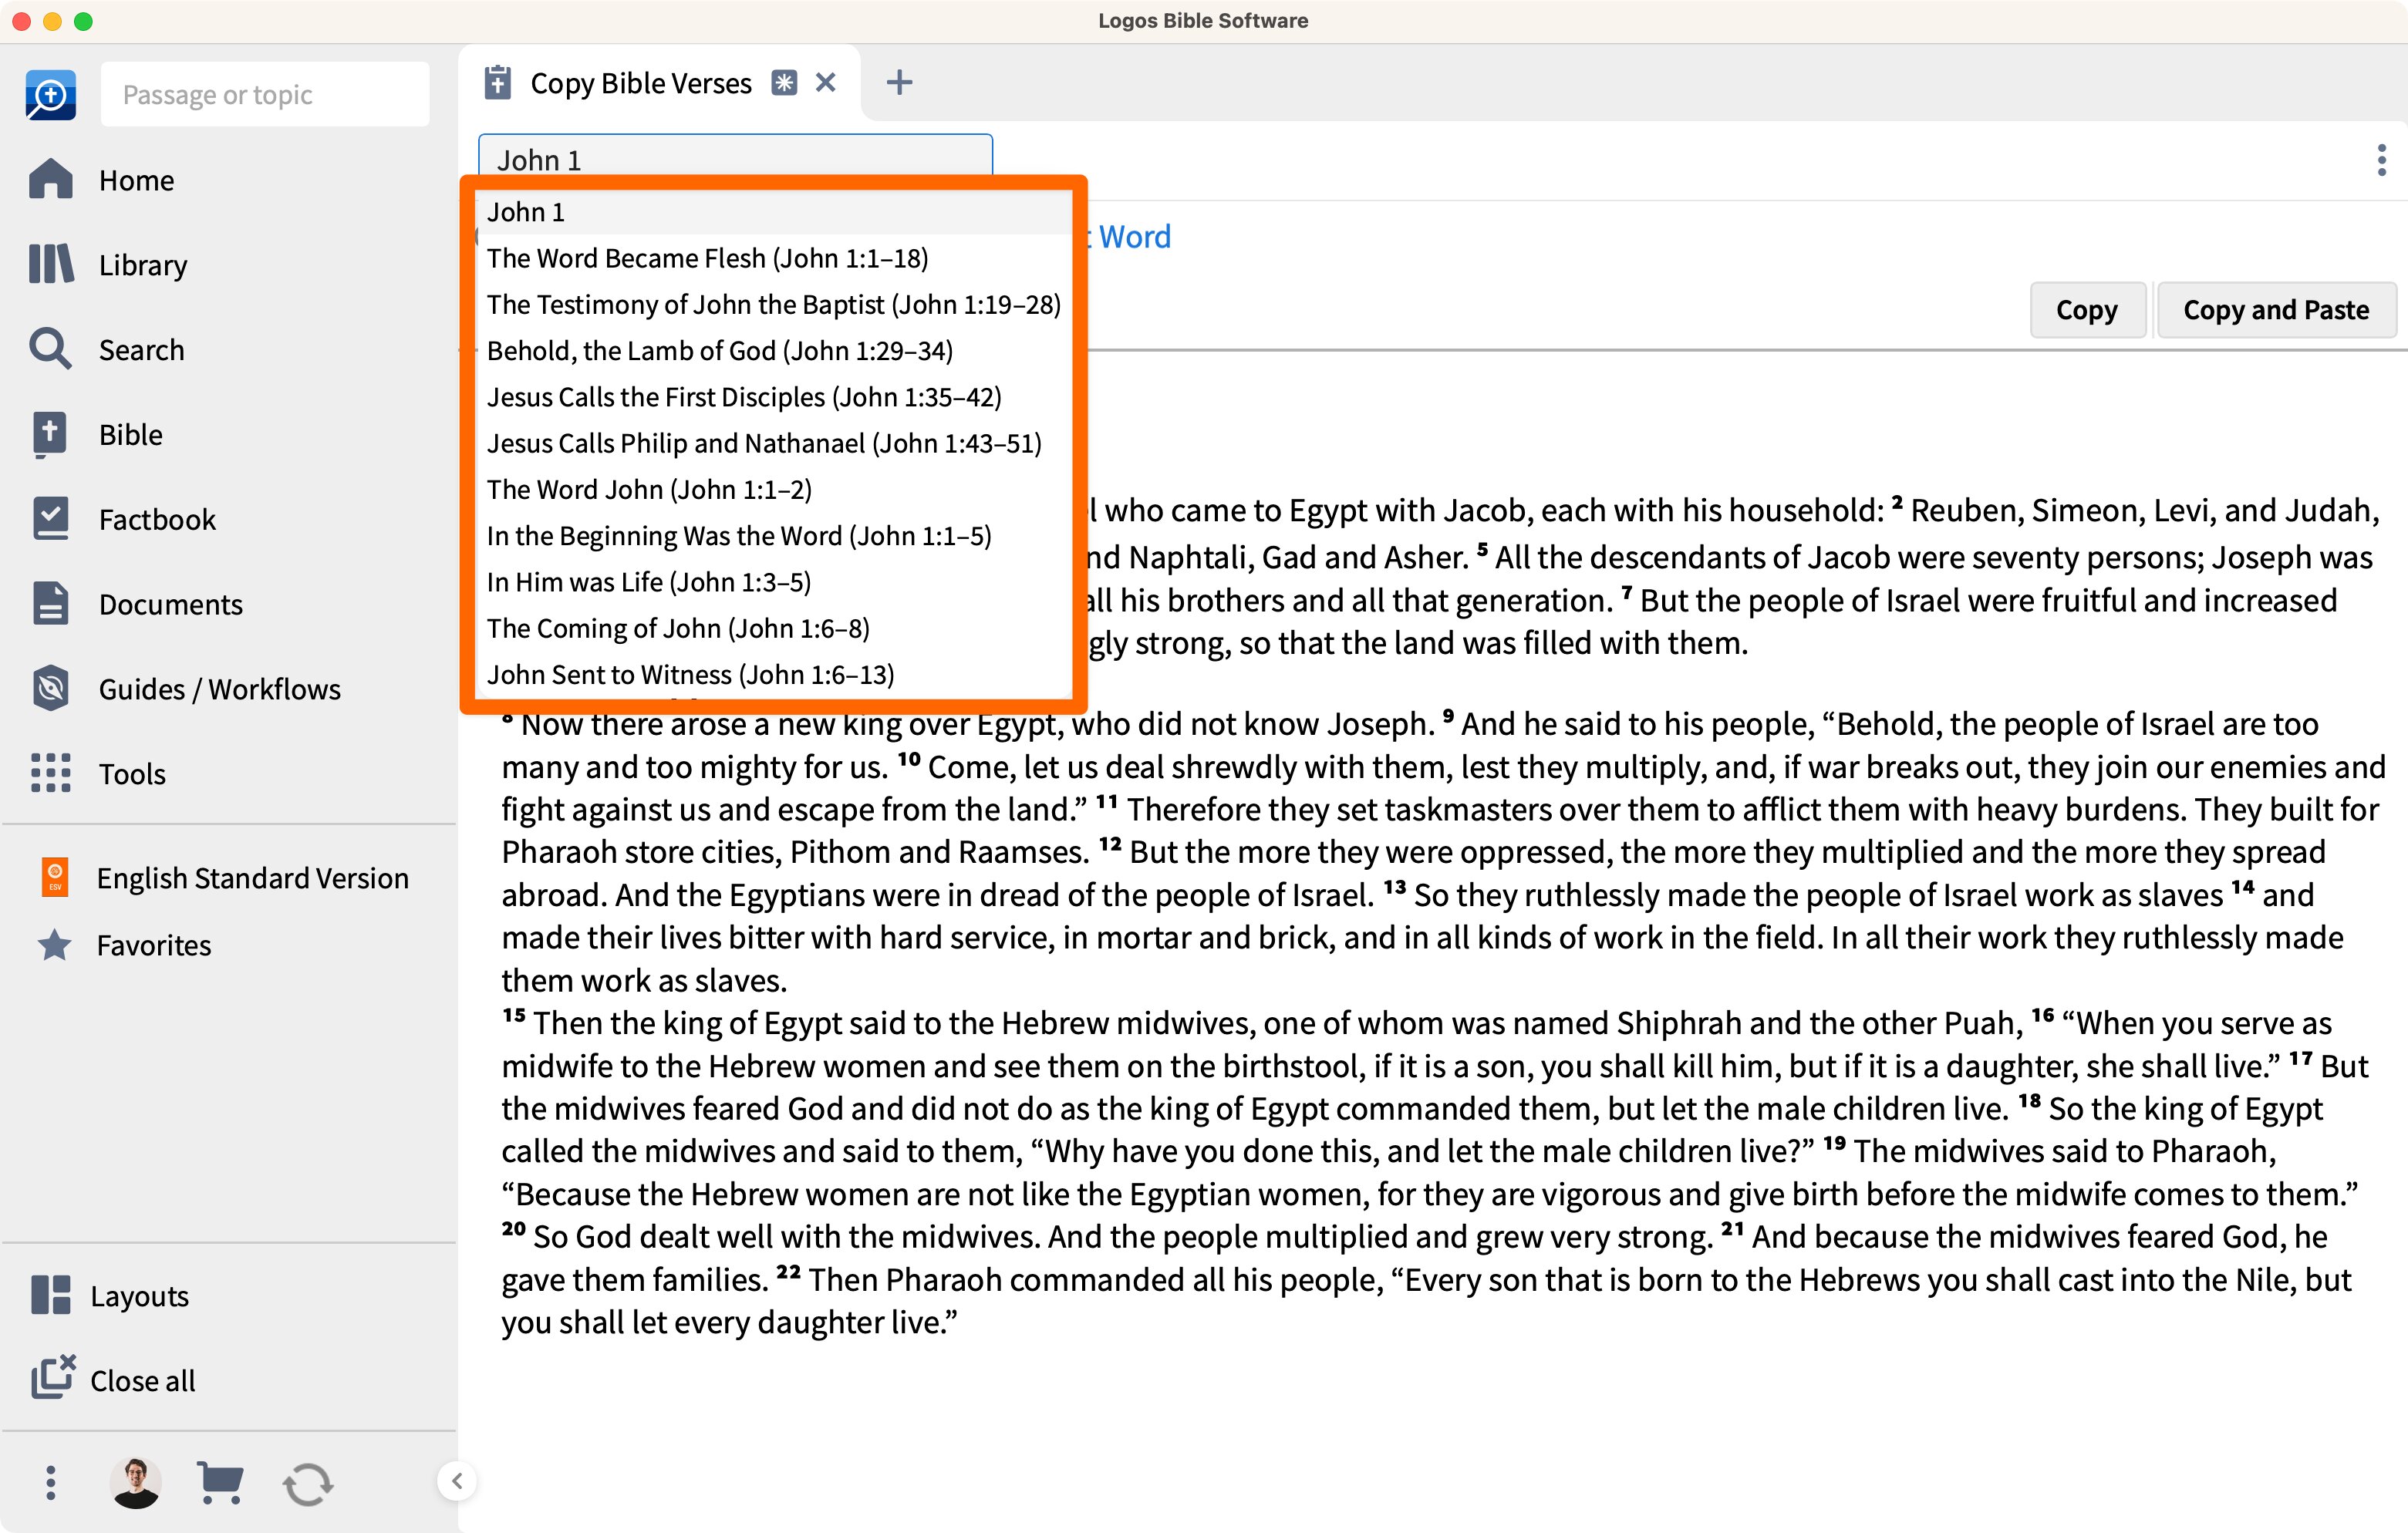The height and width of the screenshot is (1533, 2408).
Task: Click the sync refresh icon
Action: [308, 1485]
